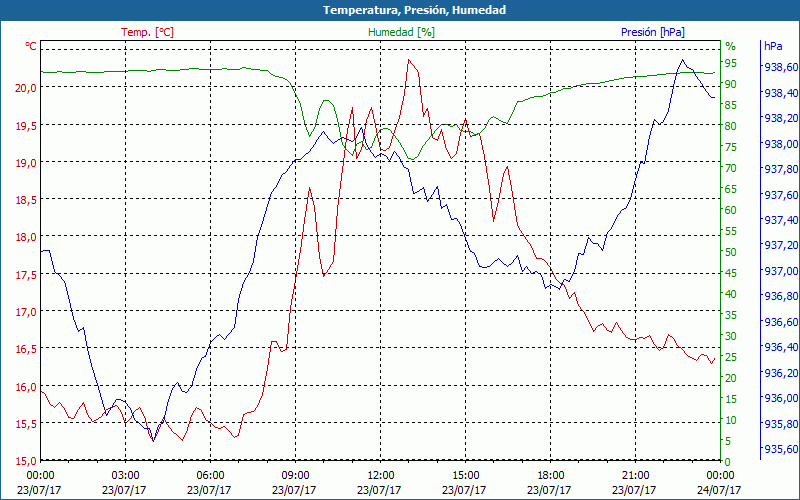Click the 15,5 temperature axis value
The height and width of the screenshot is (500, 800).
point(26,424)
